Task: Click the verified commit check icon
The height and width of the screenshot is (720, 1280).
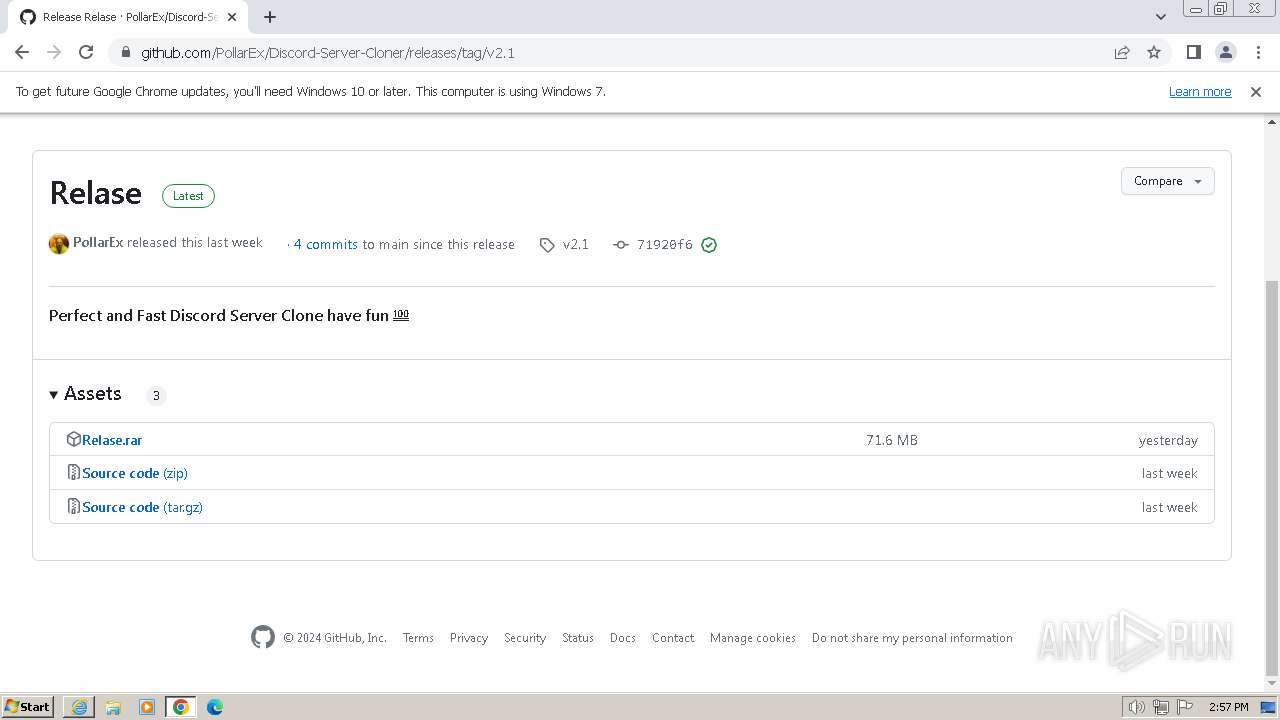Action: tap(709, 245)
